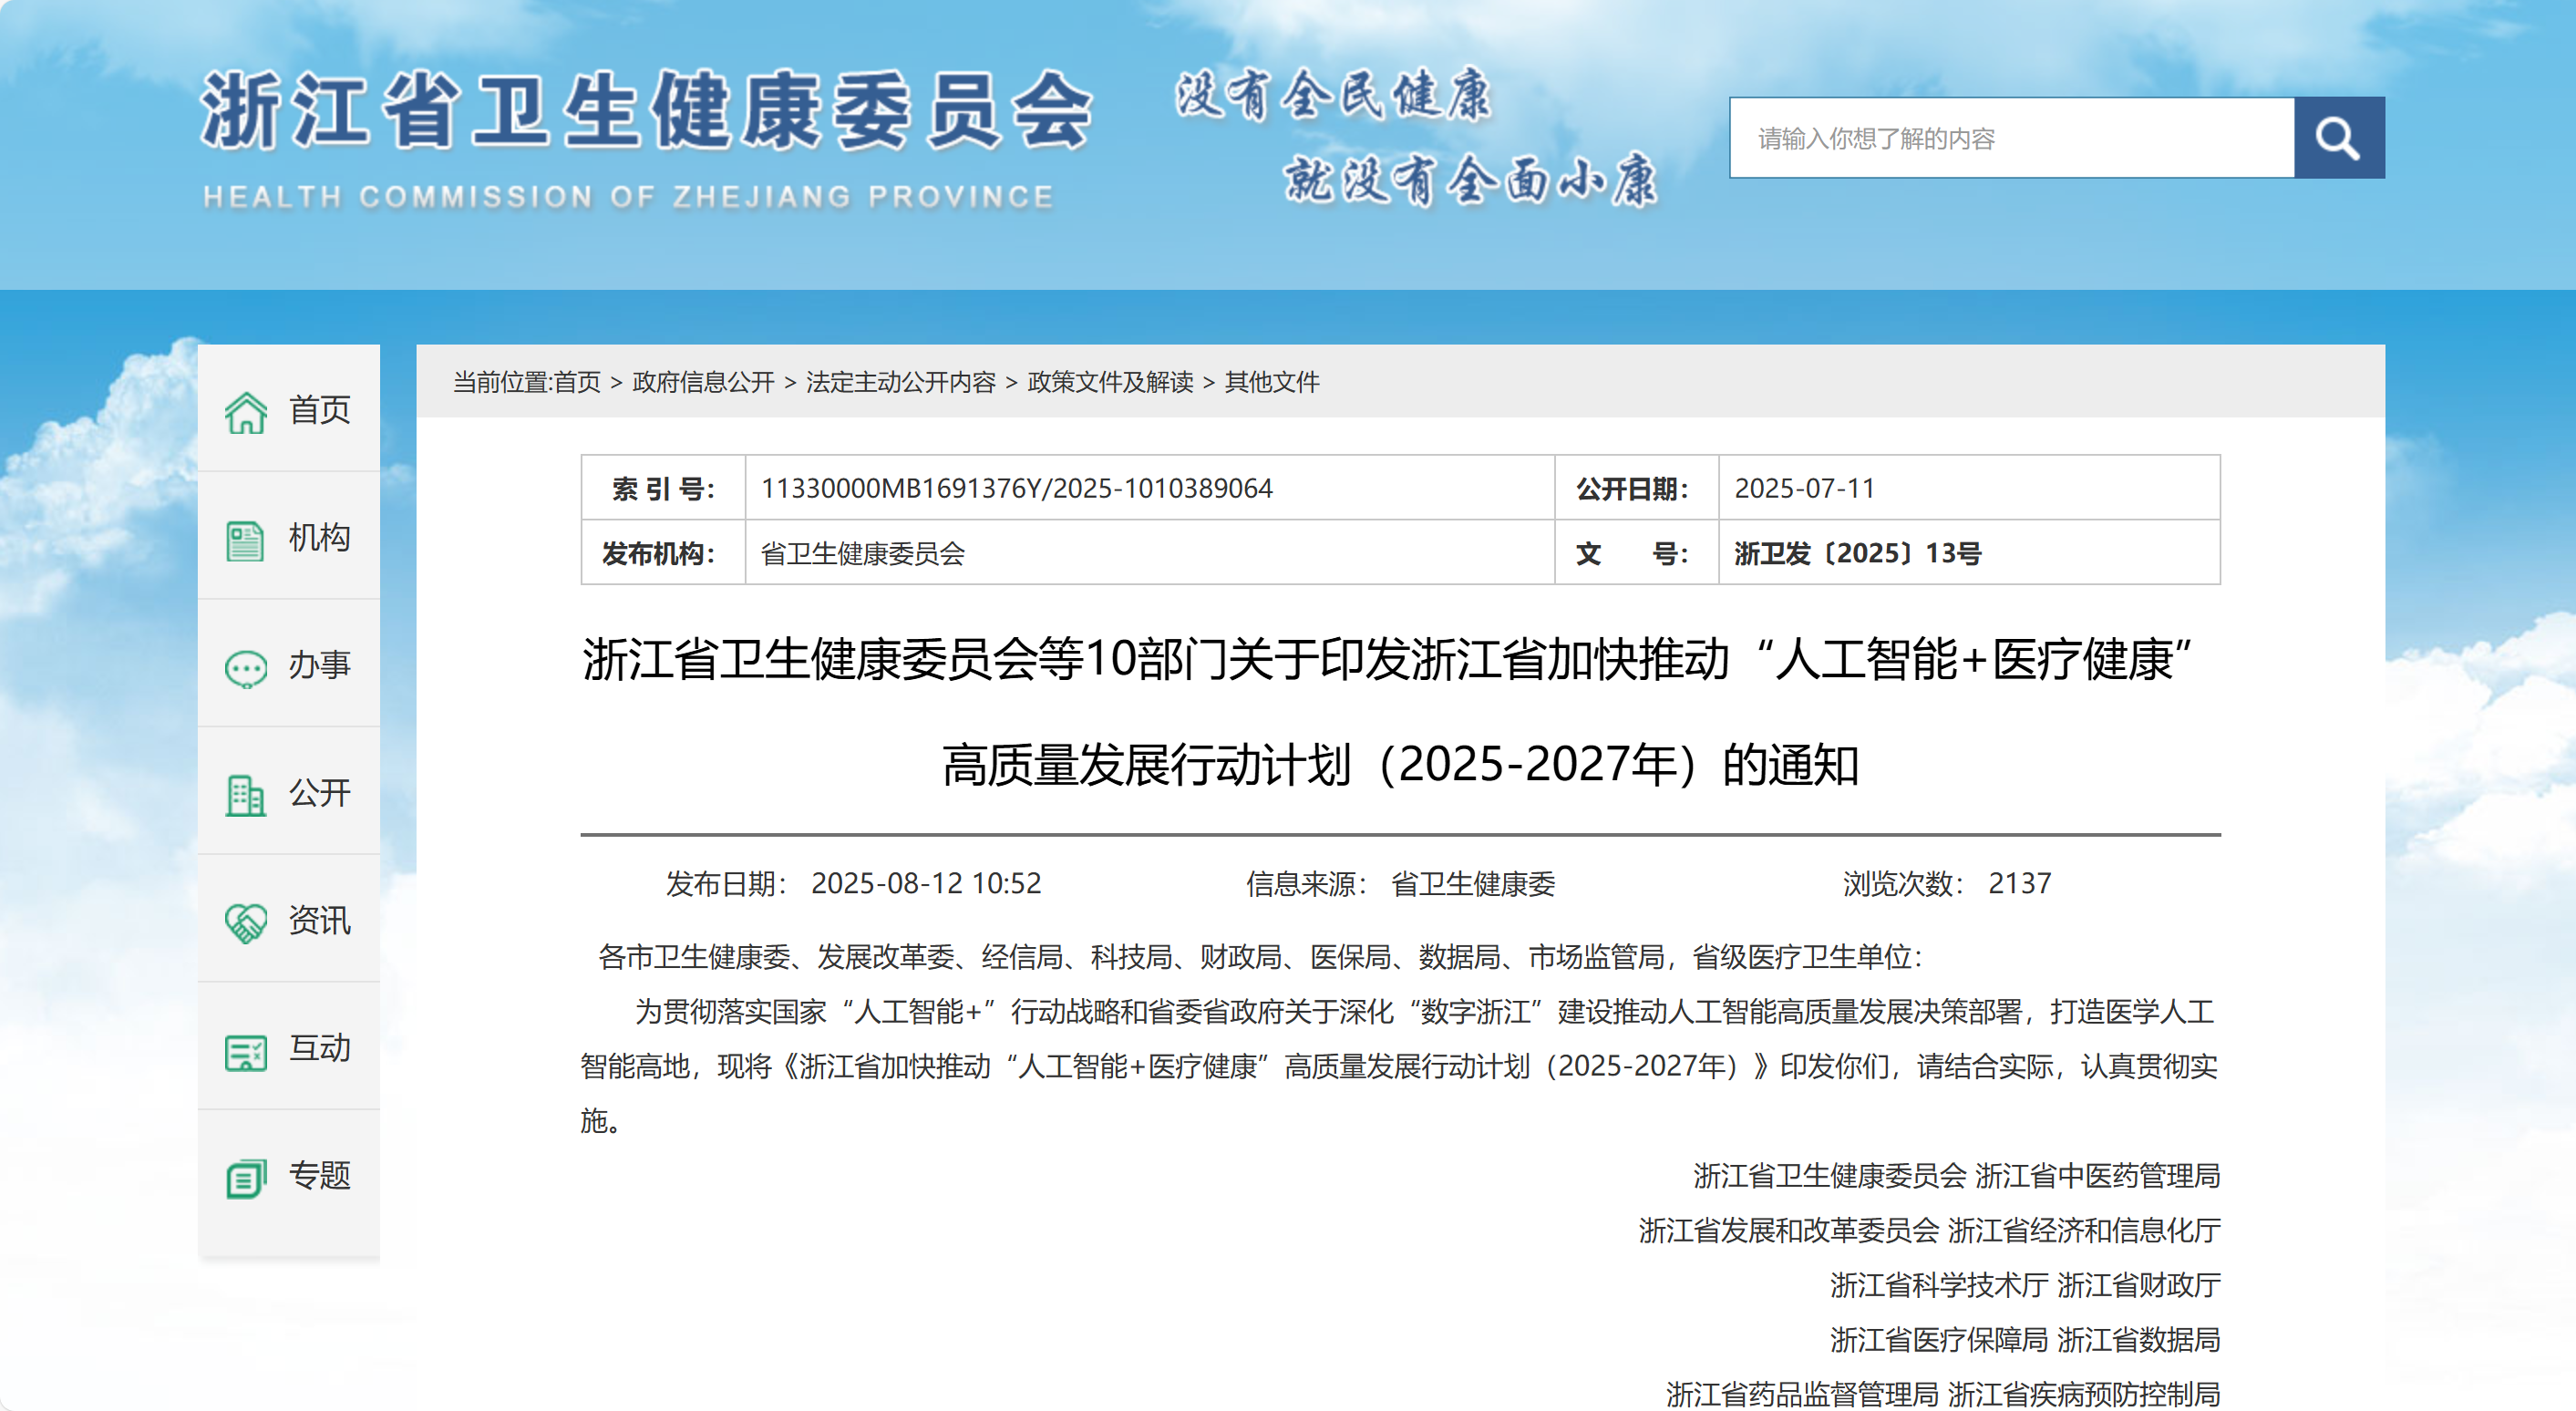Click the green house icon beside 首页
This screenshot has height=1411, width=2576.
click(246, 412)
